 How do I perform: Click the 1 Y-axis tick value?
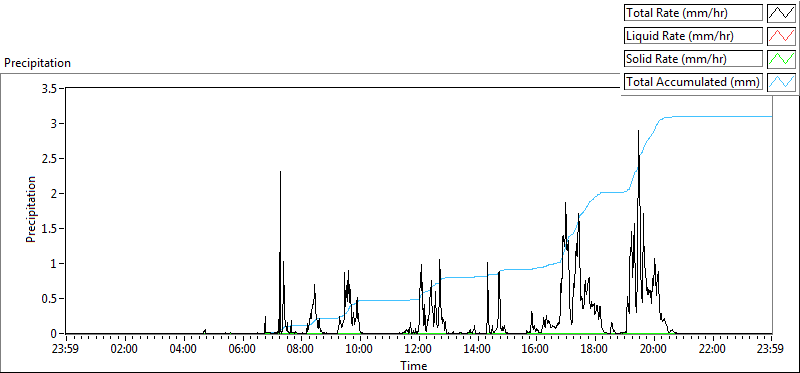54,263
